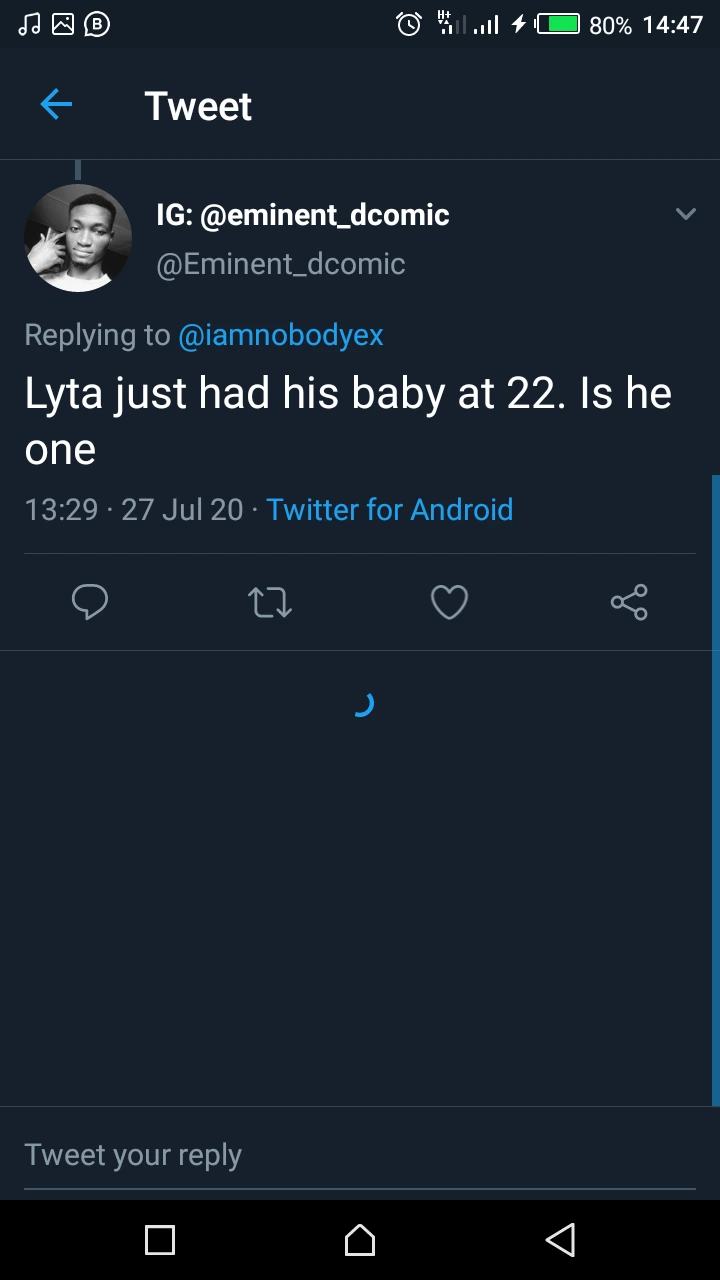Open the @iamnobodyex profile link
Screen dimensions: 720x1280
coord(280,335)
